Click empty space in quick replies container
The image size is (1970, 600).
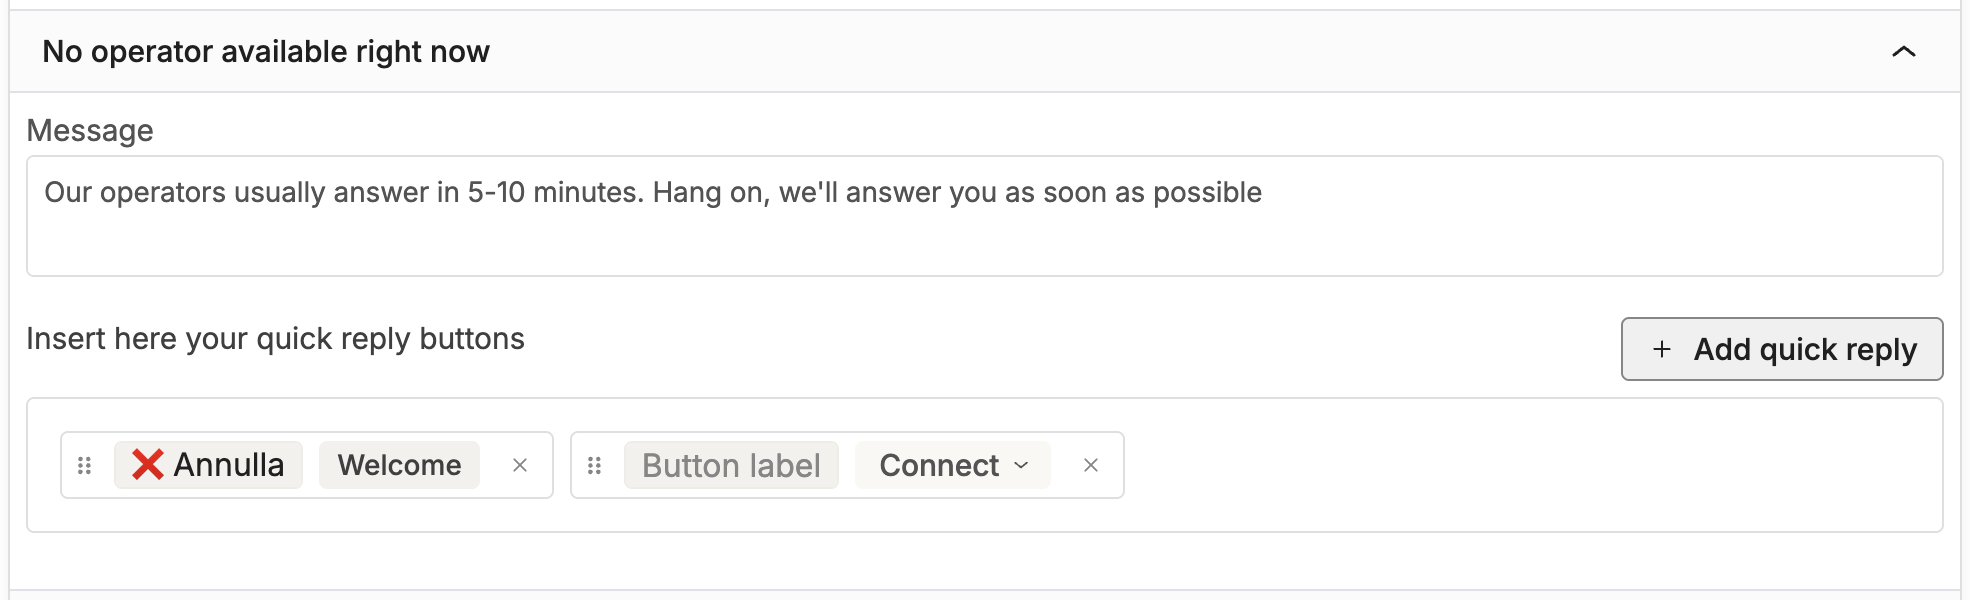point(1500,465)
